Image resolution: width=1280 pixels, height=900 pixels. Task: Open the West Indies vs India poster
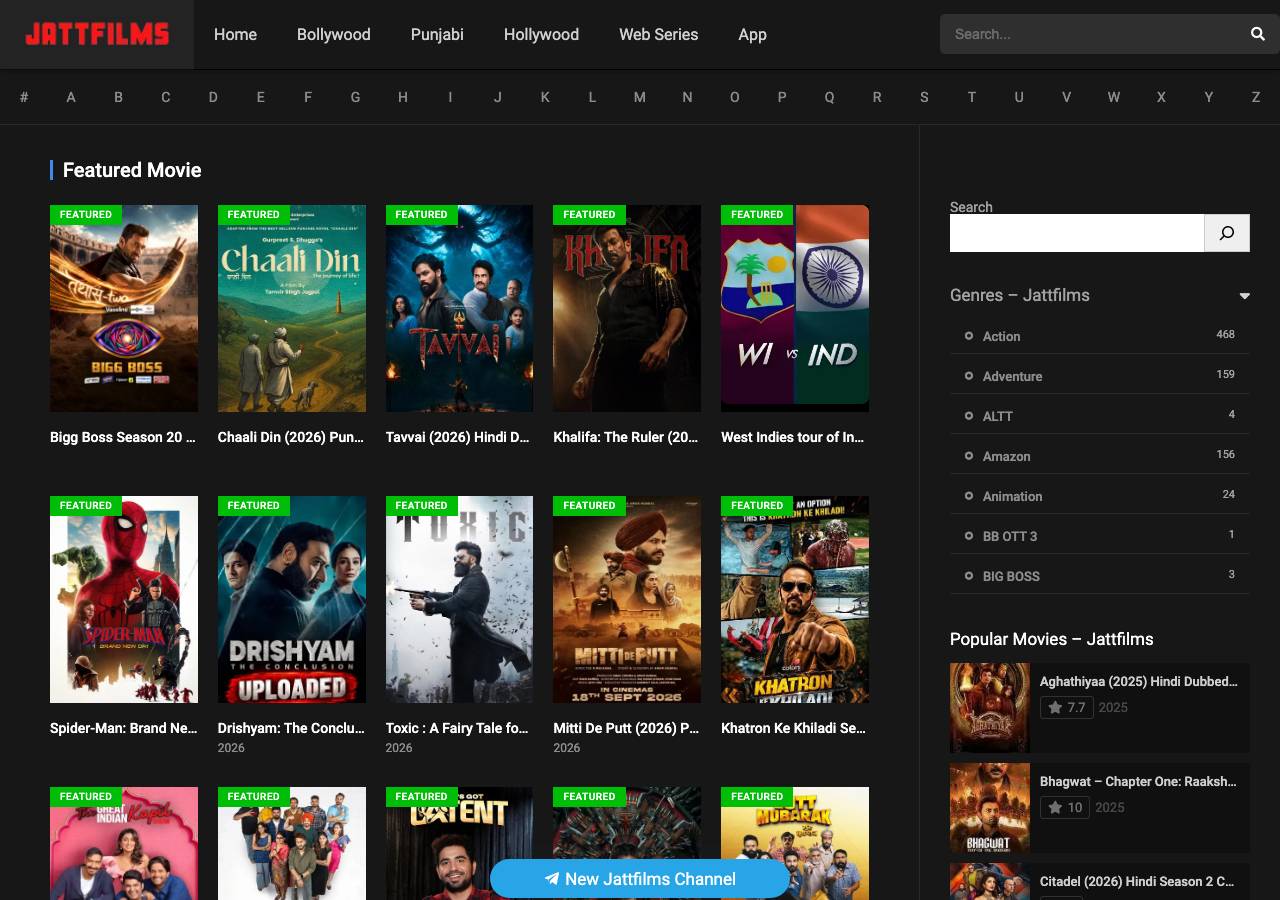[x=795, y=308]
